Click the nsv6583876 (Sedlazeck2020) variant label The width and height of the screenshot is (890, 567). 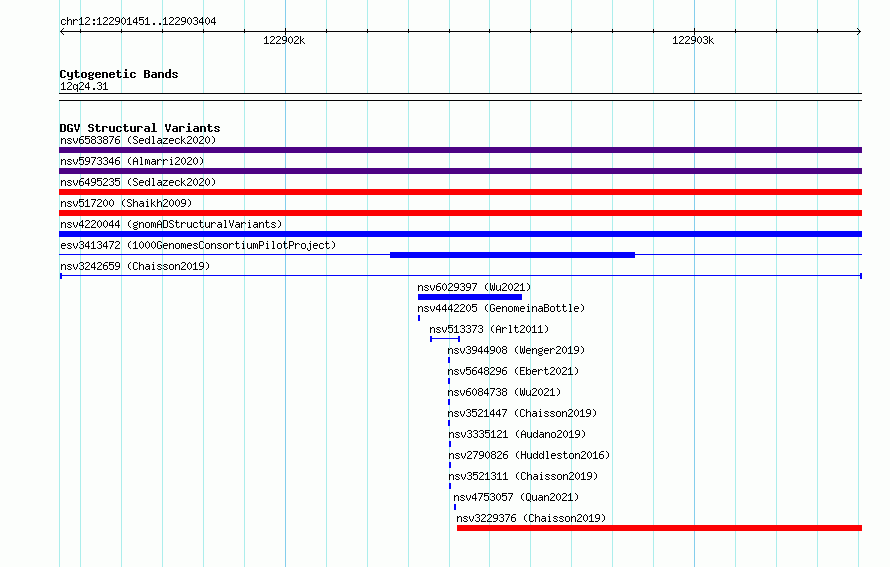pos(138,140)
